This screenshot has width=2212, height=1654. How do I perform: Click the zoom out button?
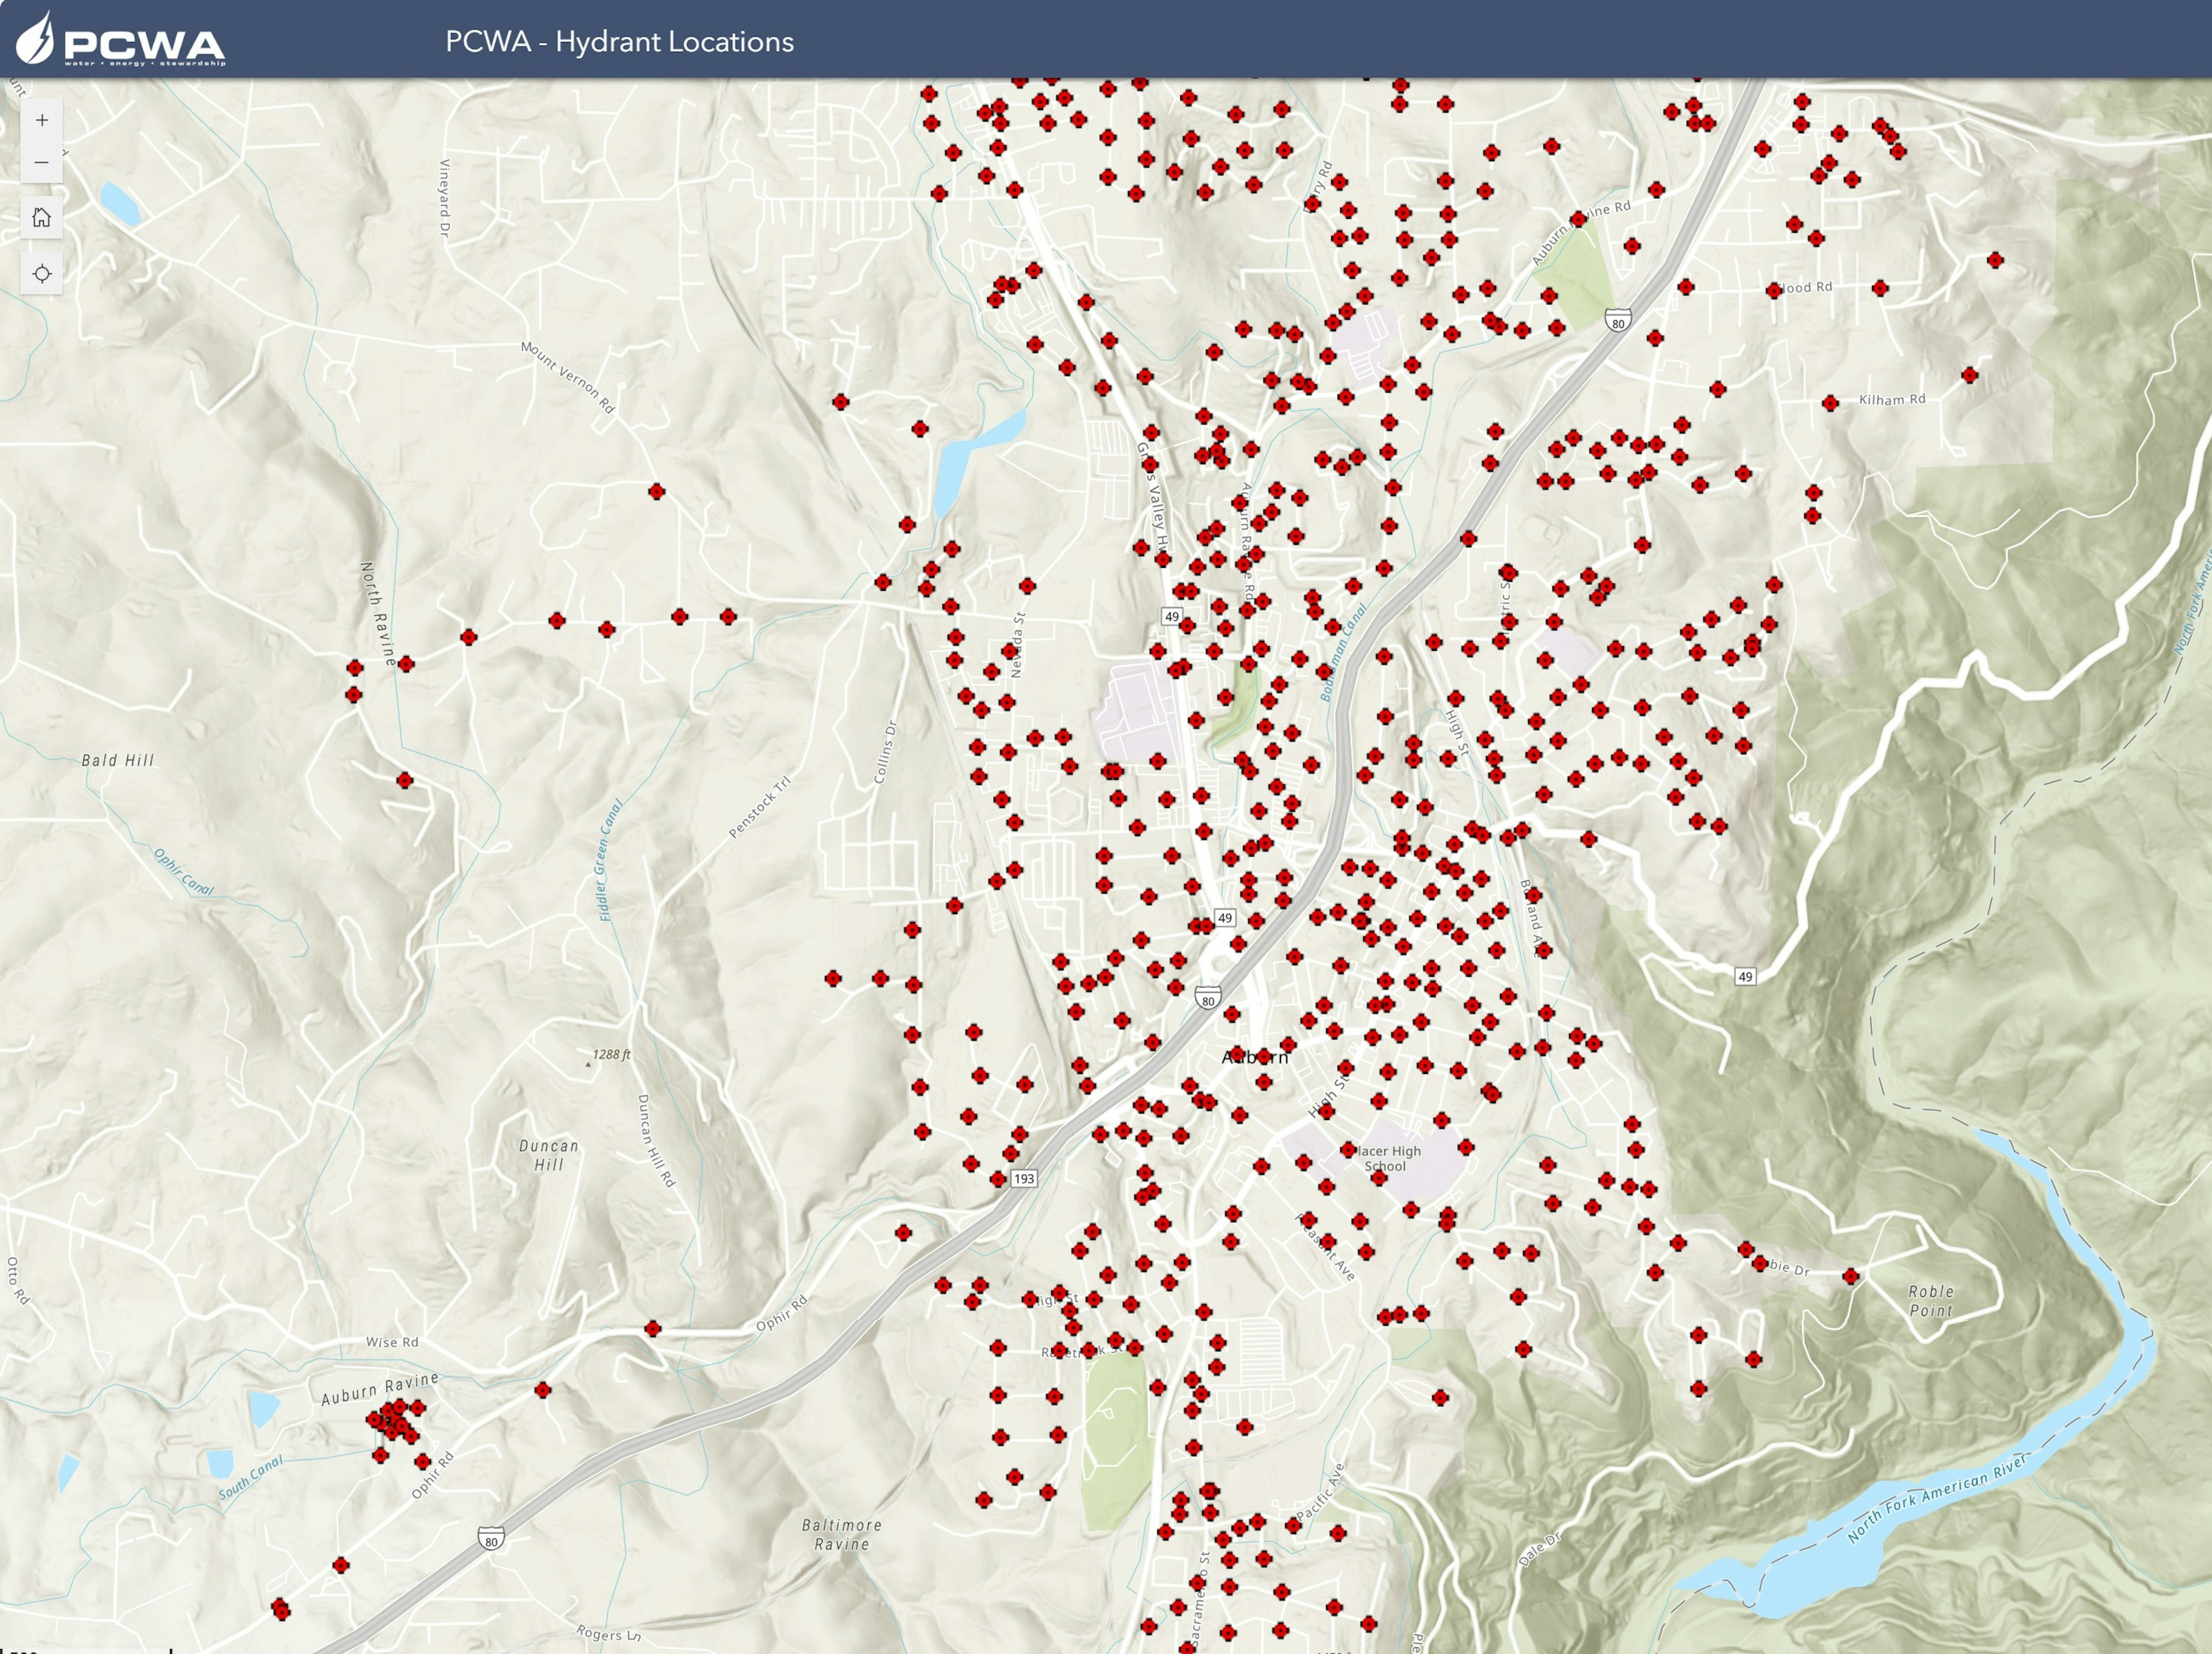pyautogui.click(x=42, y=162)
